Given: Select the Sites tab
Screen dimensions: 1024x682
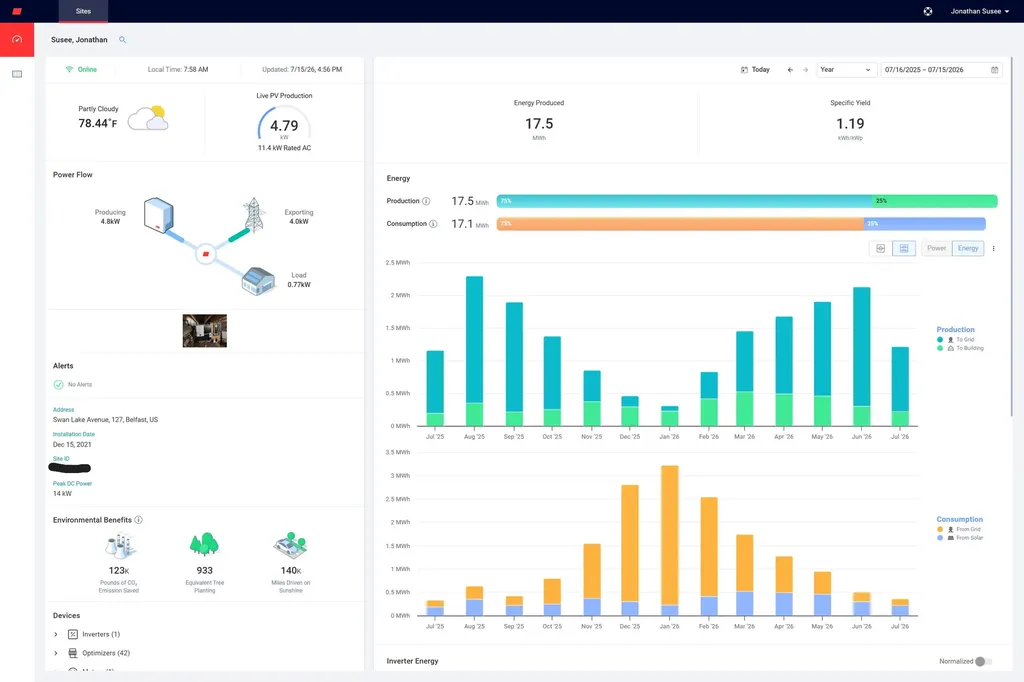Looking at the screenshot, I should point(83,11).
